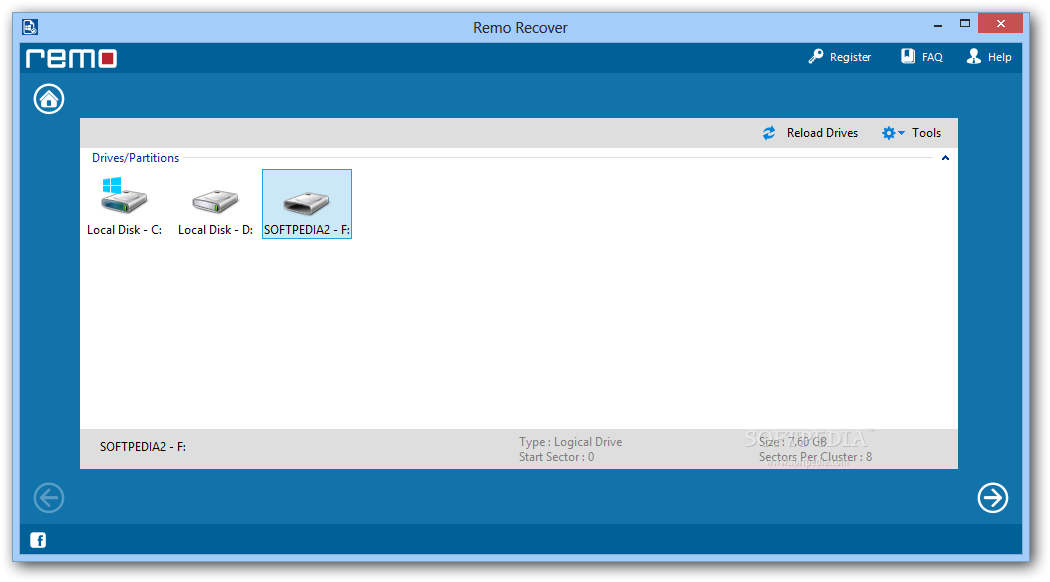
Task: Click the 'Local Disk - D:' label
Action: pos(216,230)
